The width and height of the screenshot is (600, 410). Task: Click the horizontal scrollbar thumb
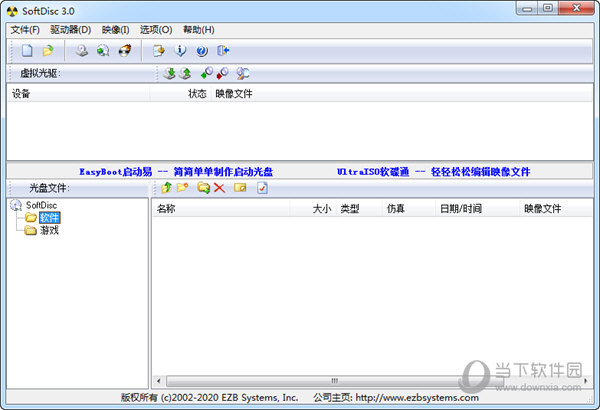coord(335,381)
